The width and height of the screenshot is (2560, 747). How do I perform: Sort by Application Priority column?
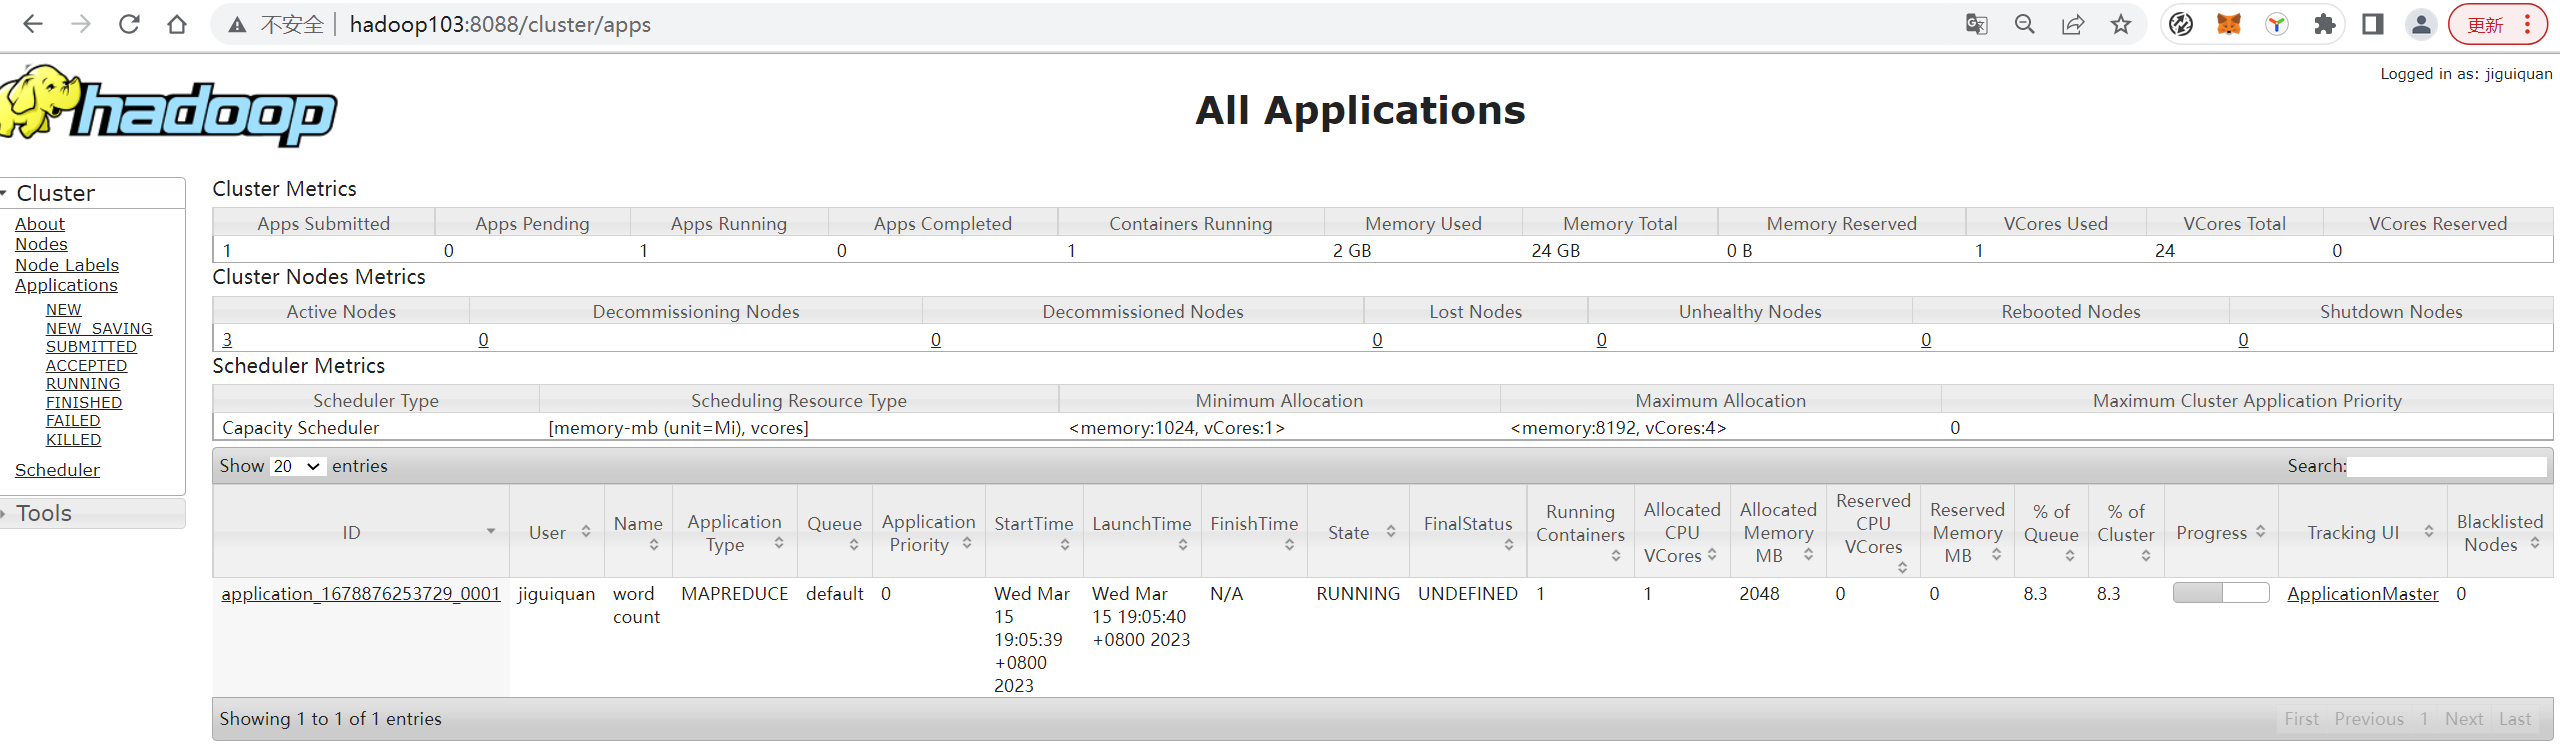[967, 543]
